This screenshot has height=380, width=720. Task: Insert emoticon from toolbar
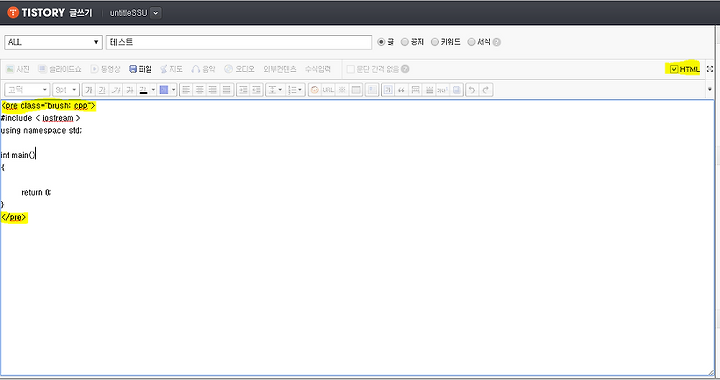click(315, 90)
